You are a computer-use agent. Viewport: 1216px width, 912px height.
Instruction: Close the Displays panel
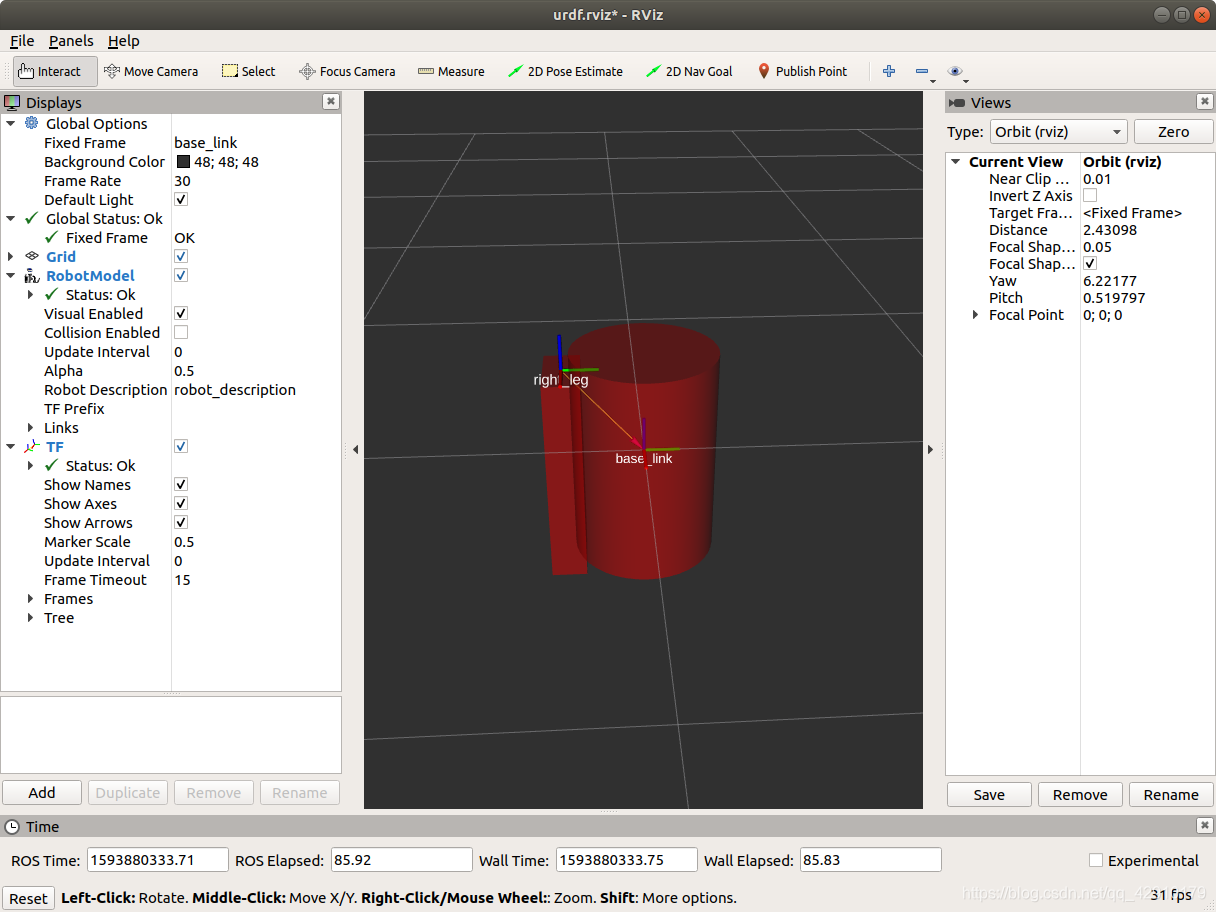(x=331, y=102)
